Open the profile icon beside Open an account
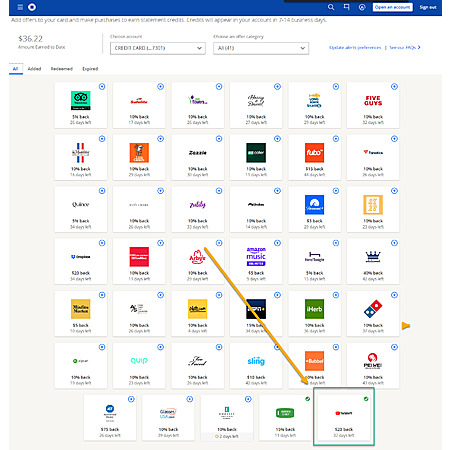450x450 pixels. pos(362,7)
